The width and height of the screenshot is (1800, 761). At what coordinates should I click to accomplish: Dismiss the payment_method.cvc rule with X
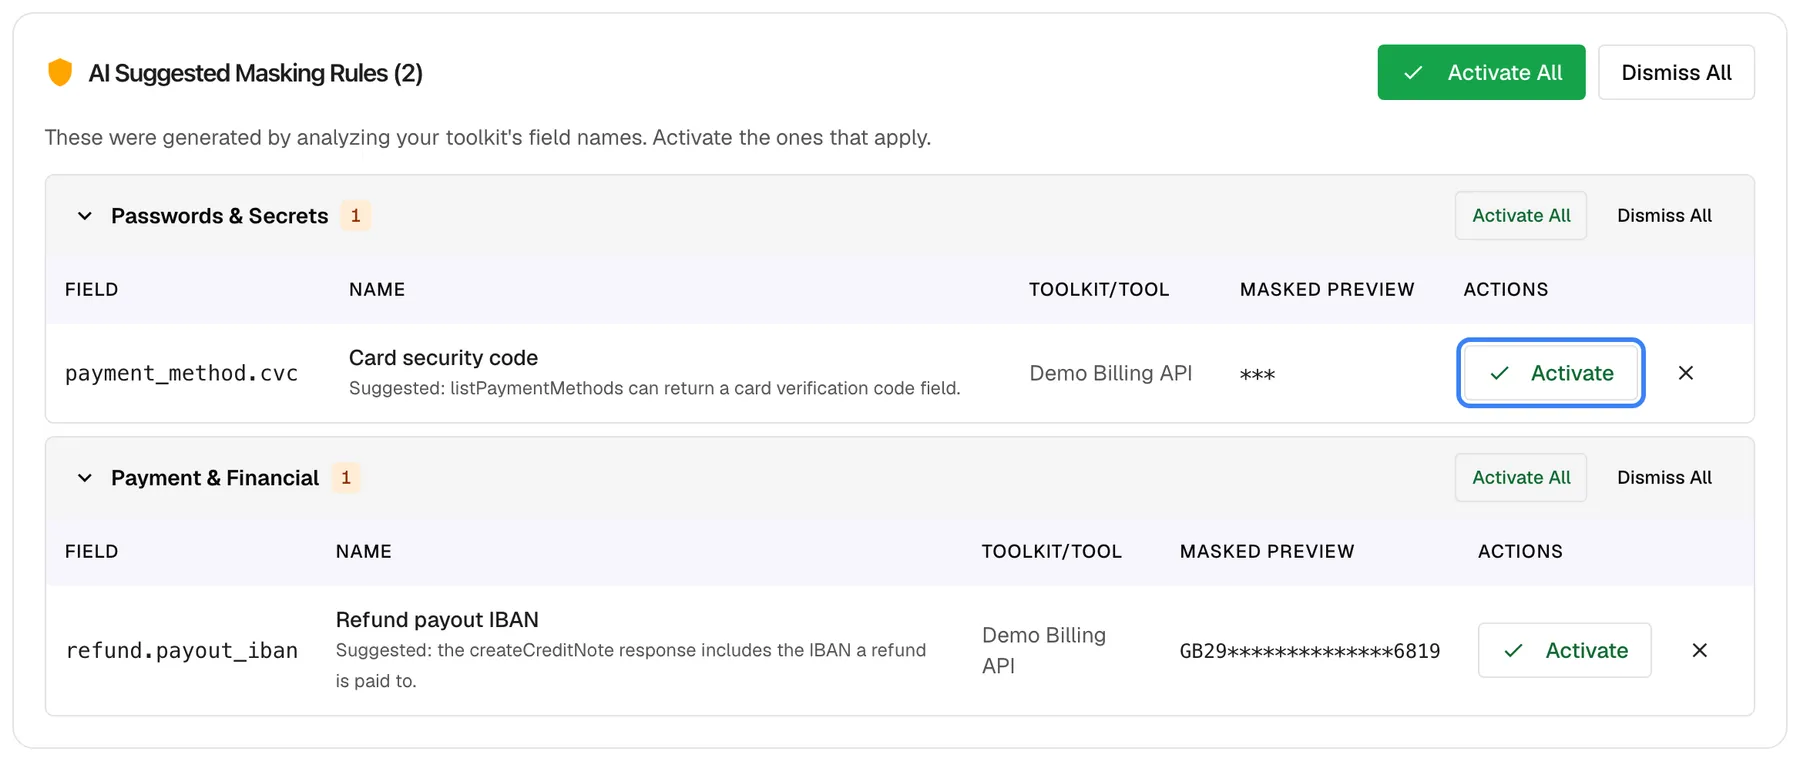(x=1686, y=373)
